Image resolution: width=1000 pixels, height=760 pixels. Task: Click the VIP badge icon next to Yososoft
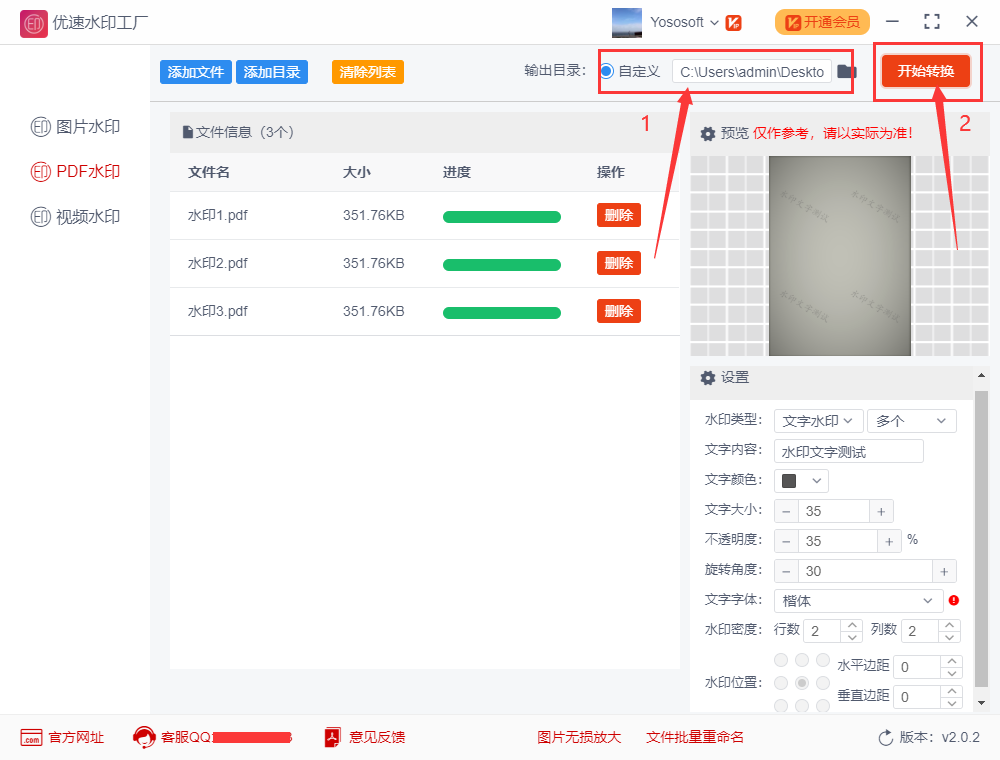[x=733, y=23]
